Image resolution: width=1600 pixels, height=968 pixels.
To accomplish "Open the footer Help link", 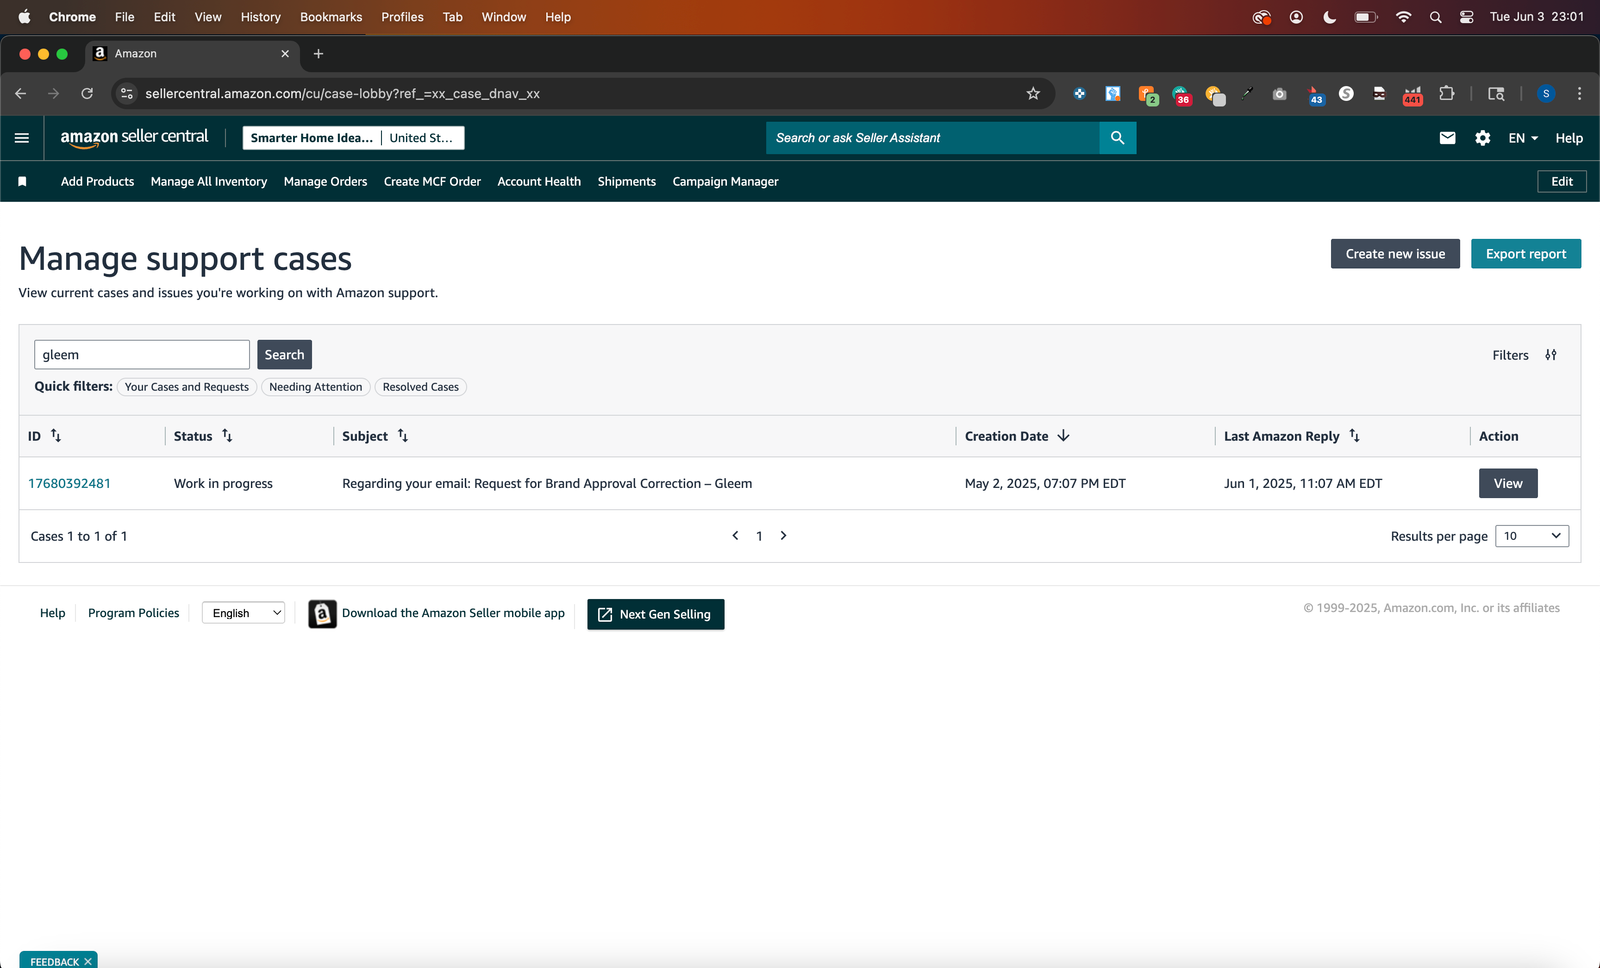I will coord(52,613).
